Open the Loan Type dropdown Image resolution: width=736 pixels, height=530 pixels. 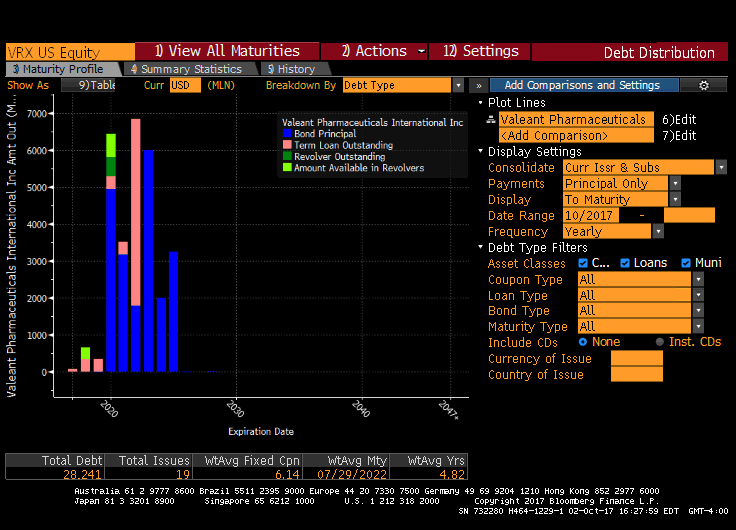tap(698, 295)
